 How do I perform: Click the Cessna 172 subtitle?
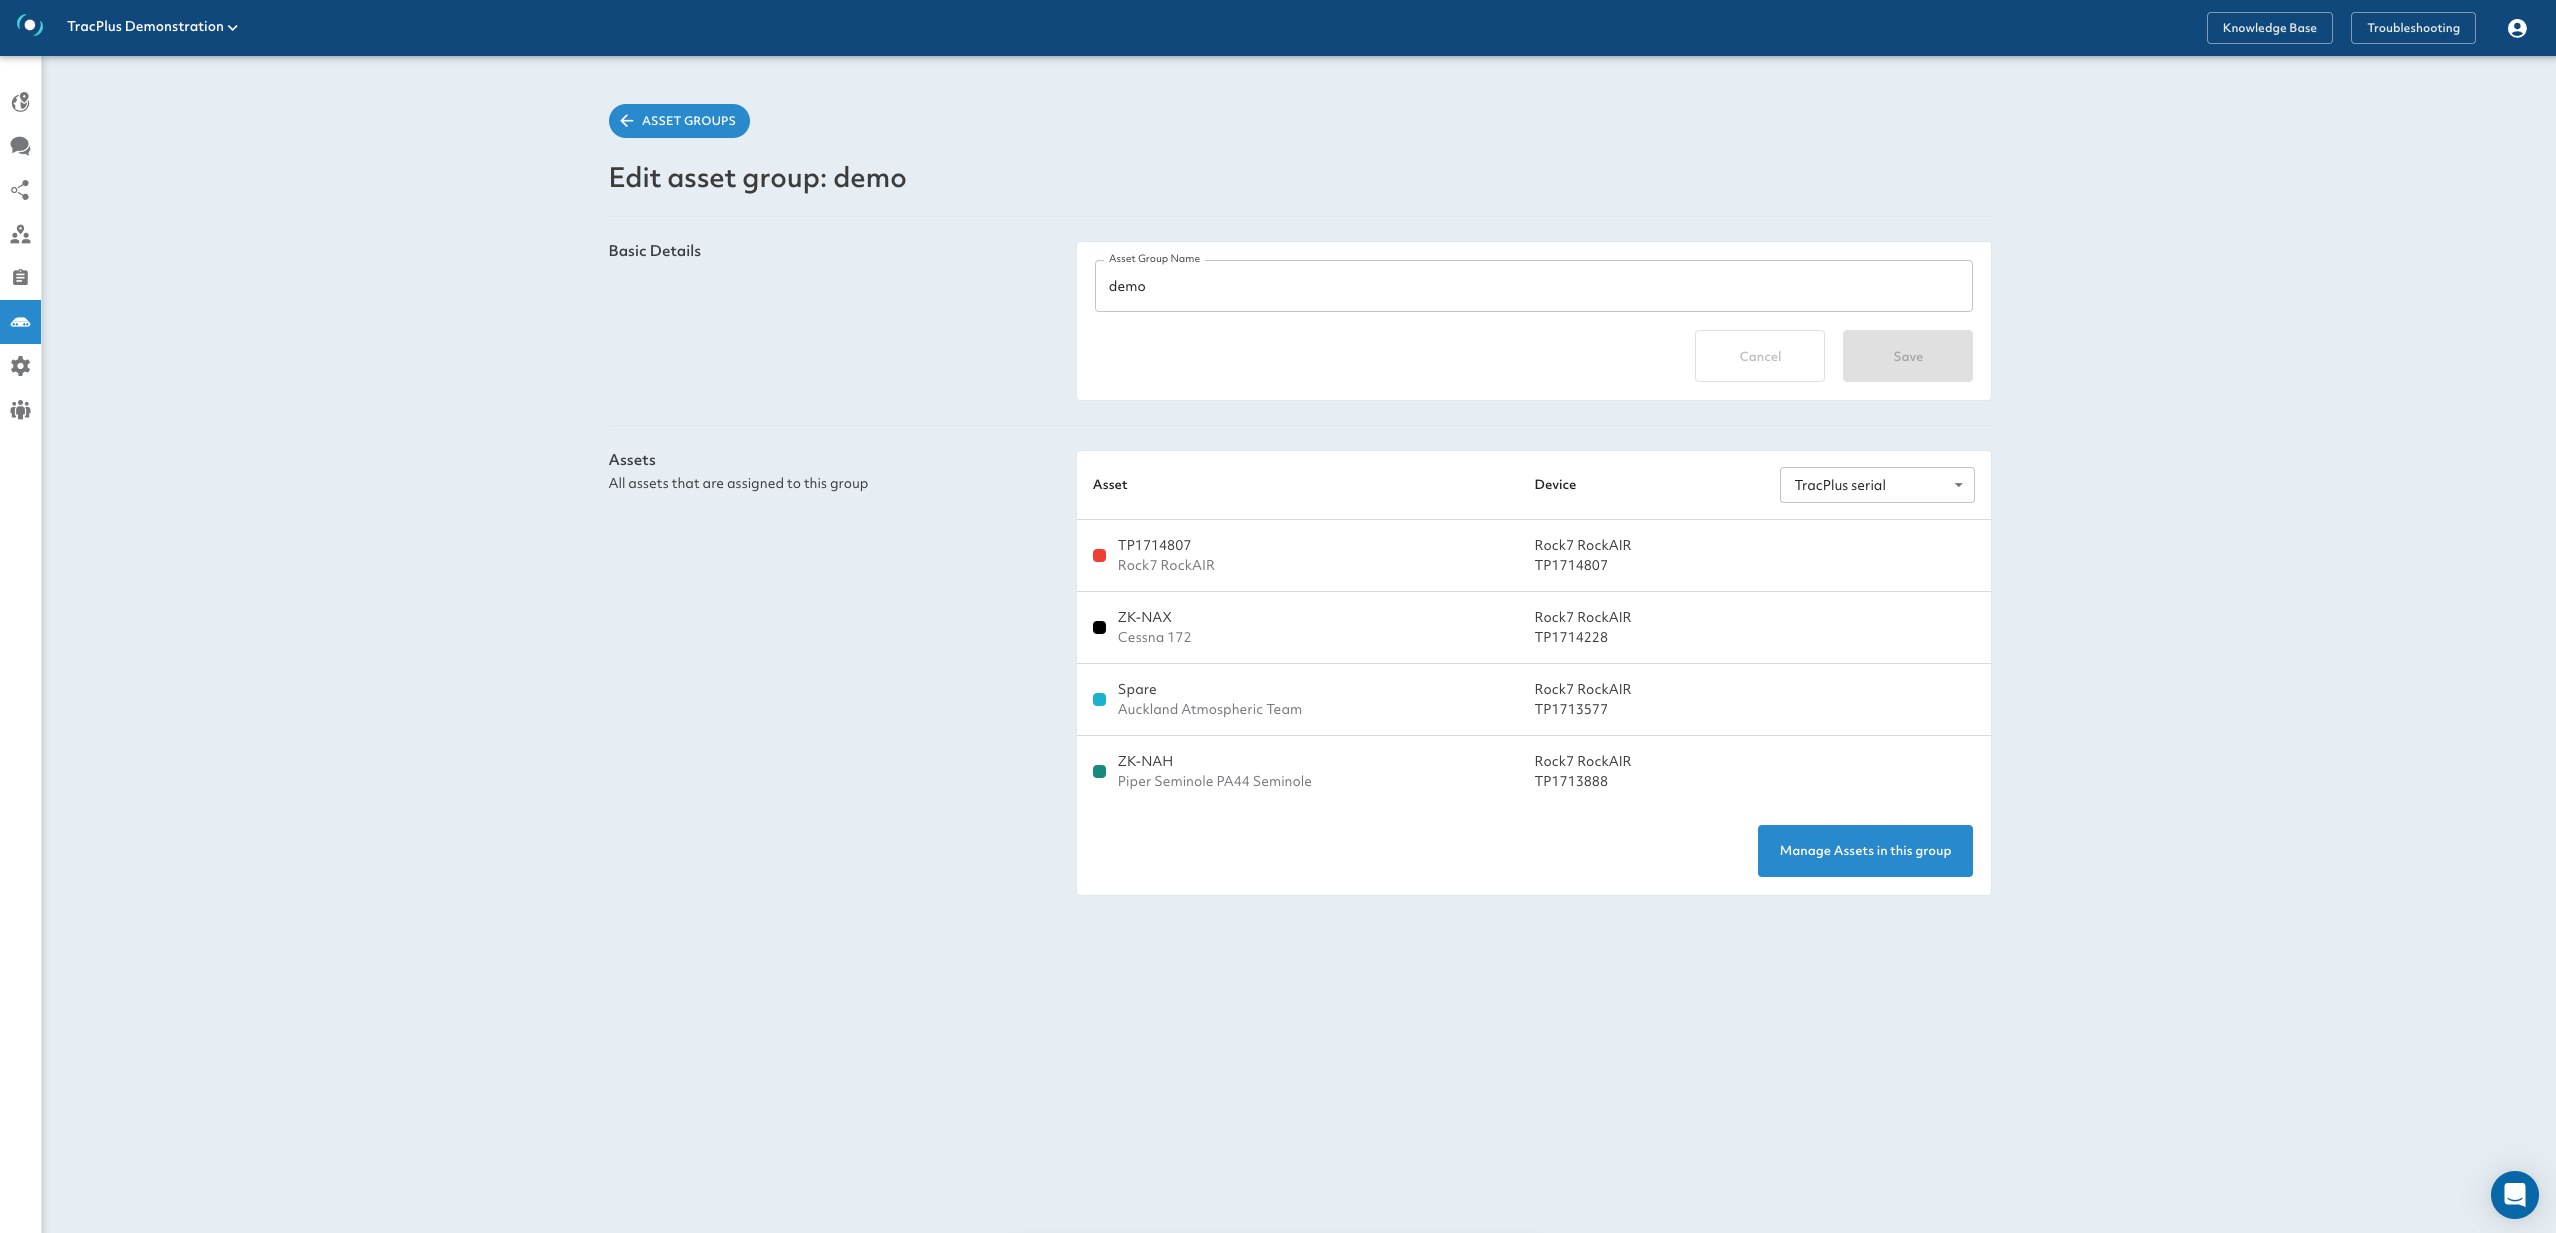[1154, 637]
